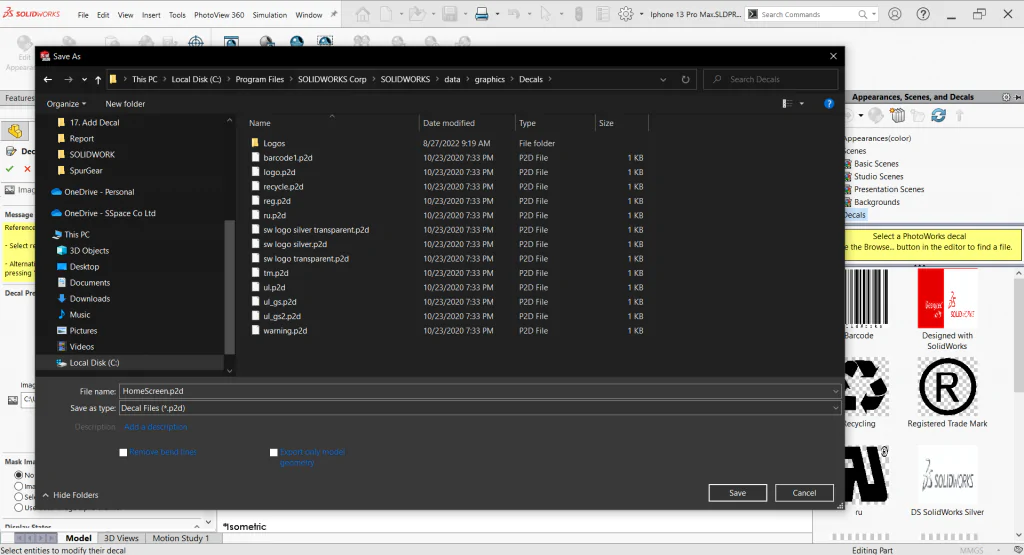Click the navigation pane vertical scrollbar

(x=229, y=287)
